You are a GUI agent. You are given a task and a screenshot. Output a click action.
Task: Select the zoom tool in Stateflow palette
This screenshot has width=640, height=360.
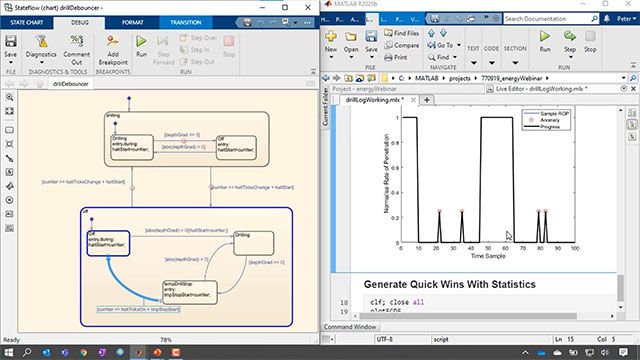pyautogui.click(x=10, y=97)
